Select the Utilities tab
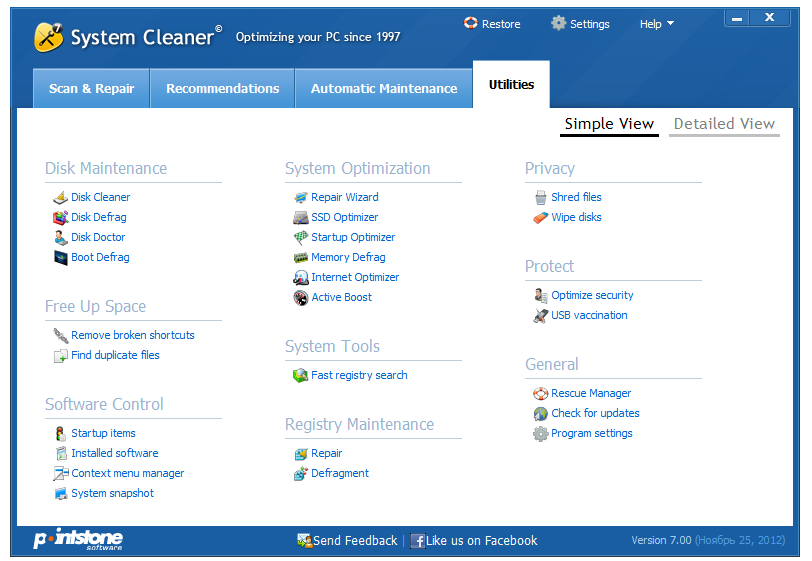This screenshot has height=561, width=812. (x=511, y=84)
